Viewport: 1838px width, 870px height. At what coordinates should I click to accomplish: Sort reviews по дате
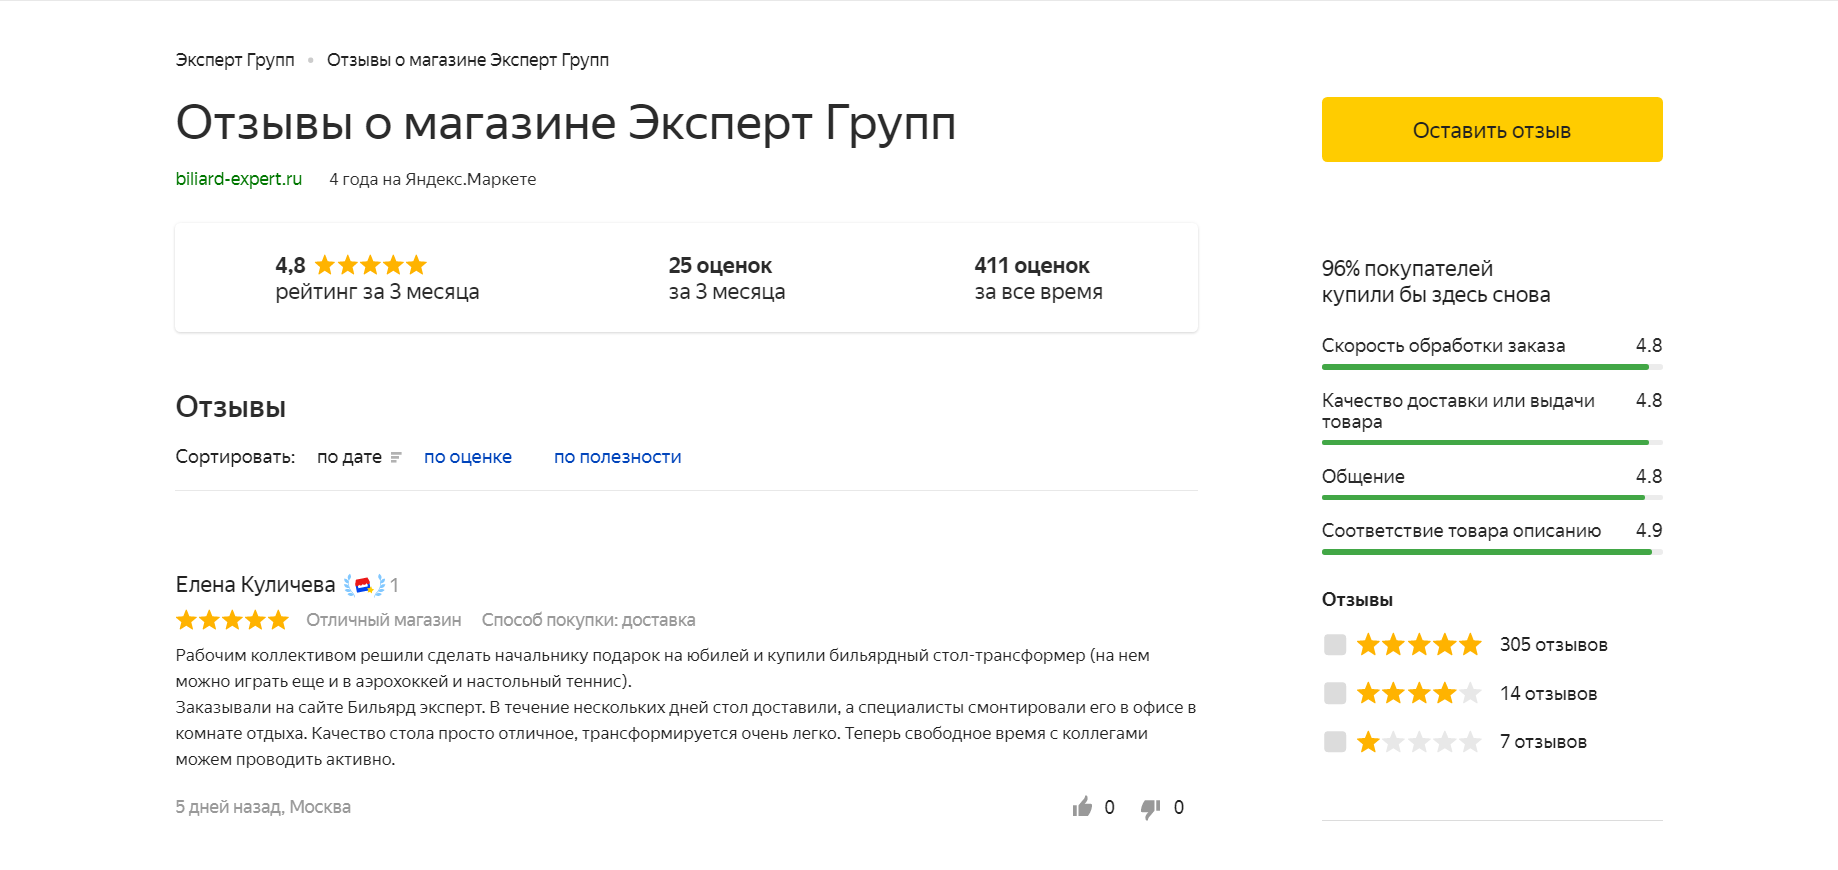(x=349, y=457)
